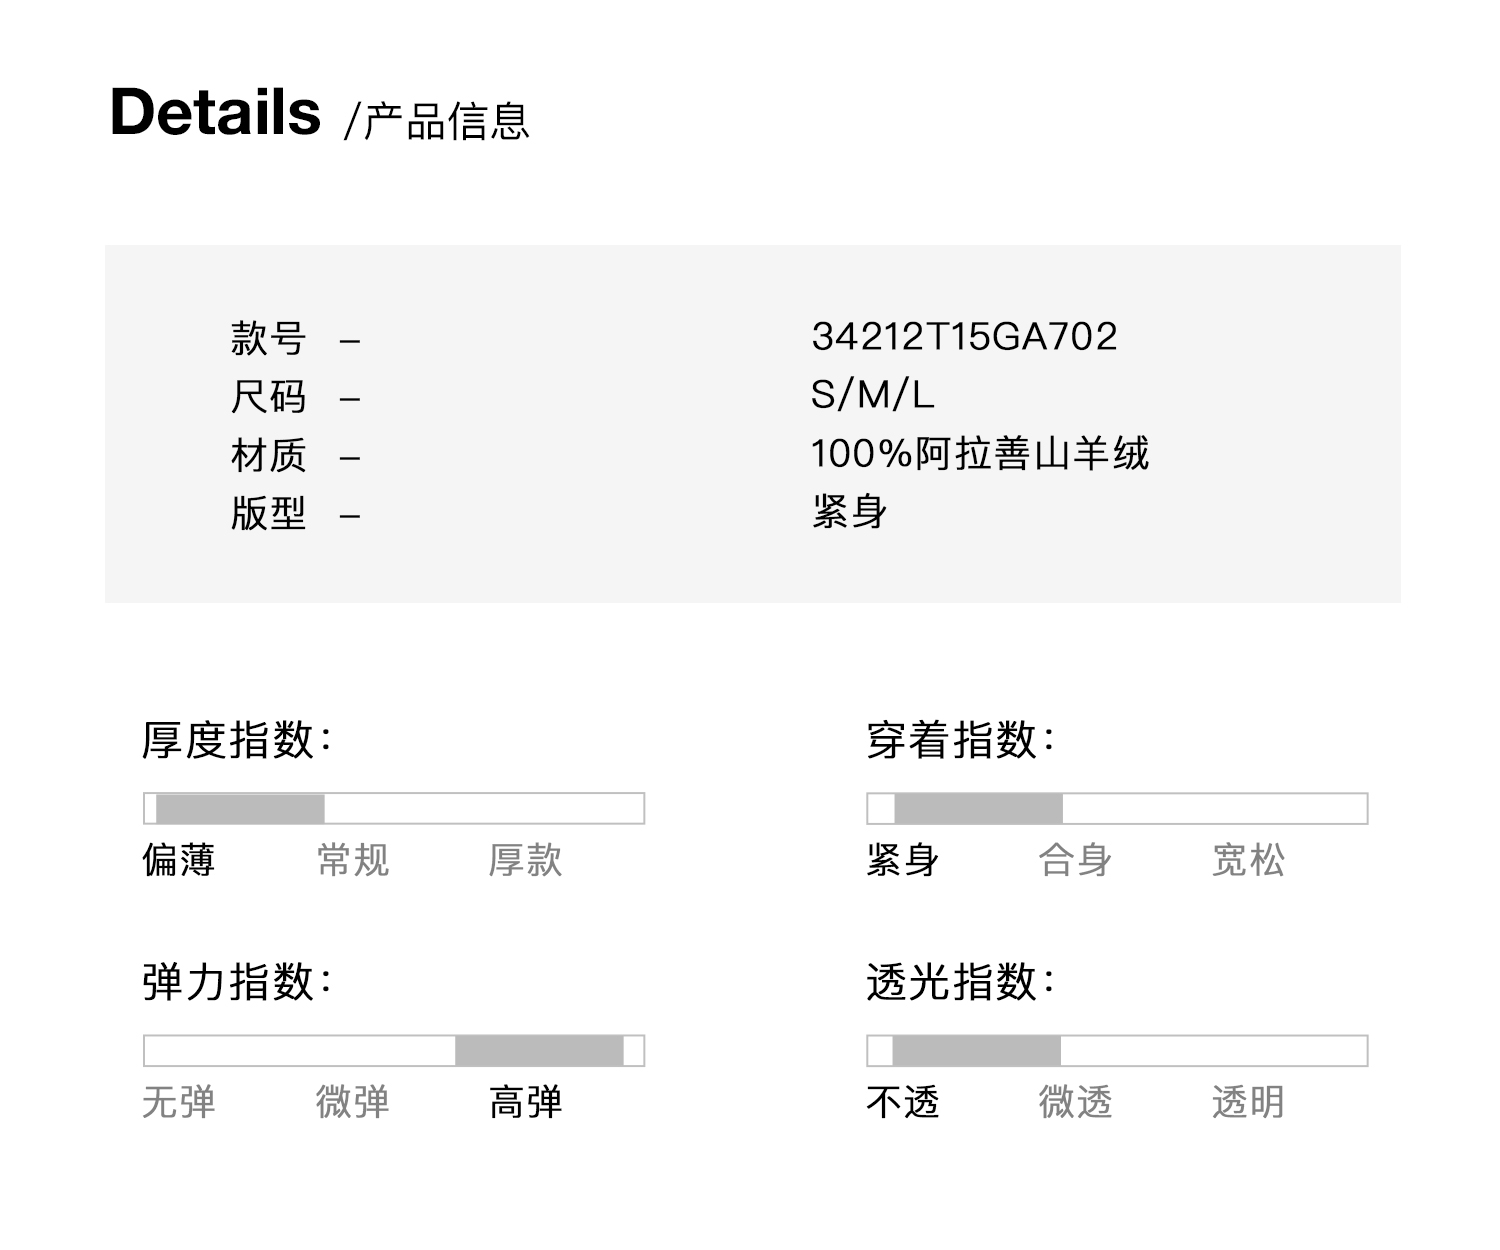Click the transparency index bar
Screen dimensions: 1500x1250
coord(1116,1051)
